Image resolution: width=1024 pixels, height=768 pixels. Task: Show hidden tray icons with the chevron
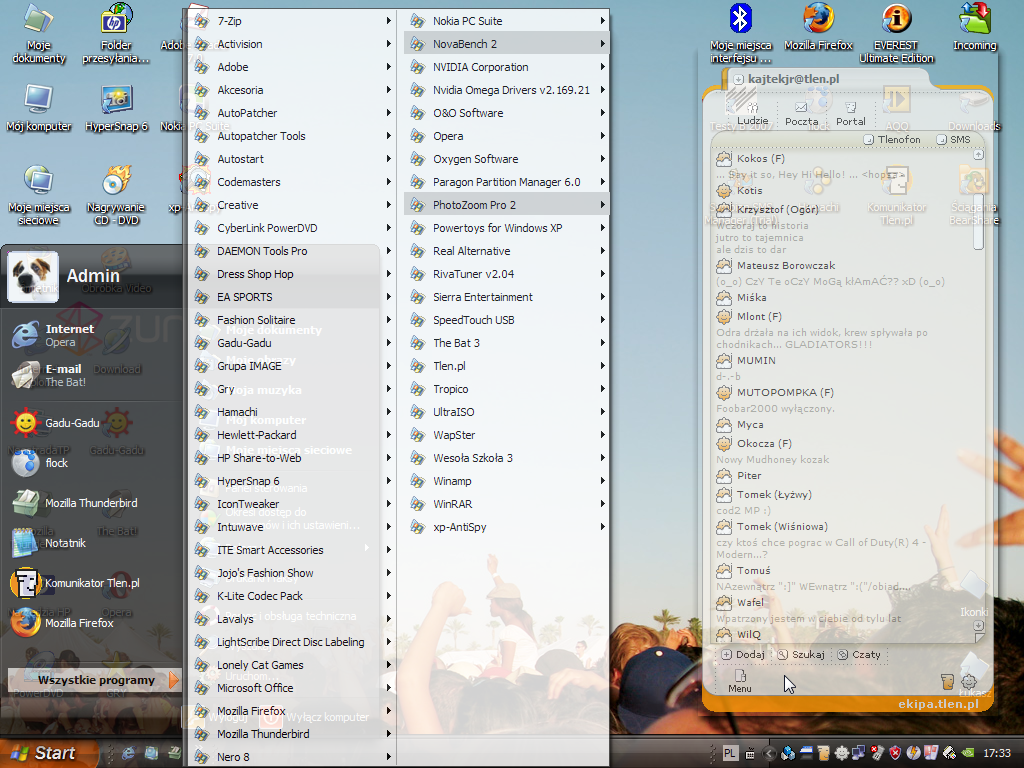point(769,753)
